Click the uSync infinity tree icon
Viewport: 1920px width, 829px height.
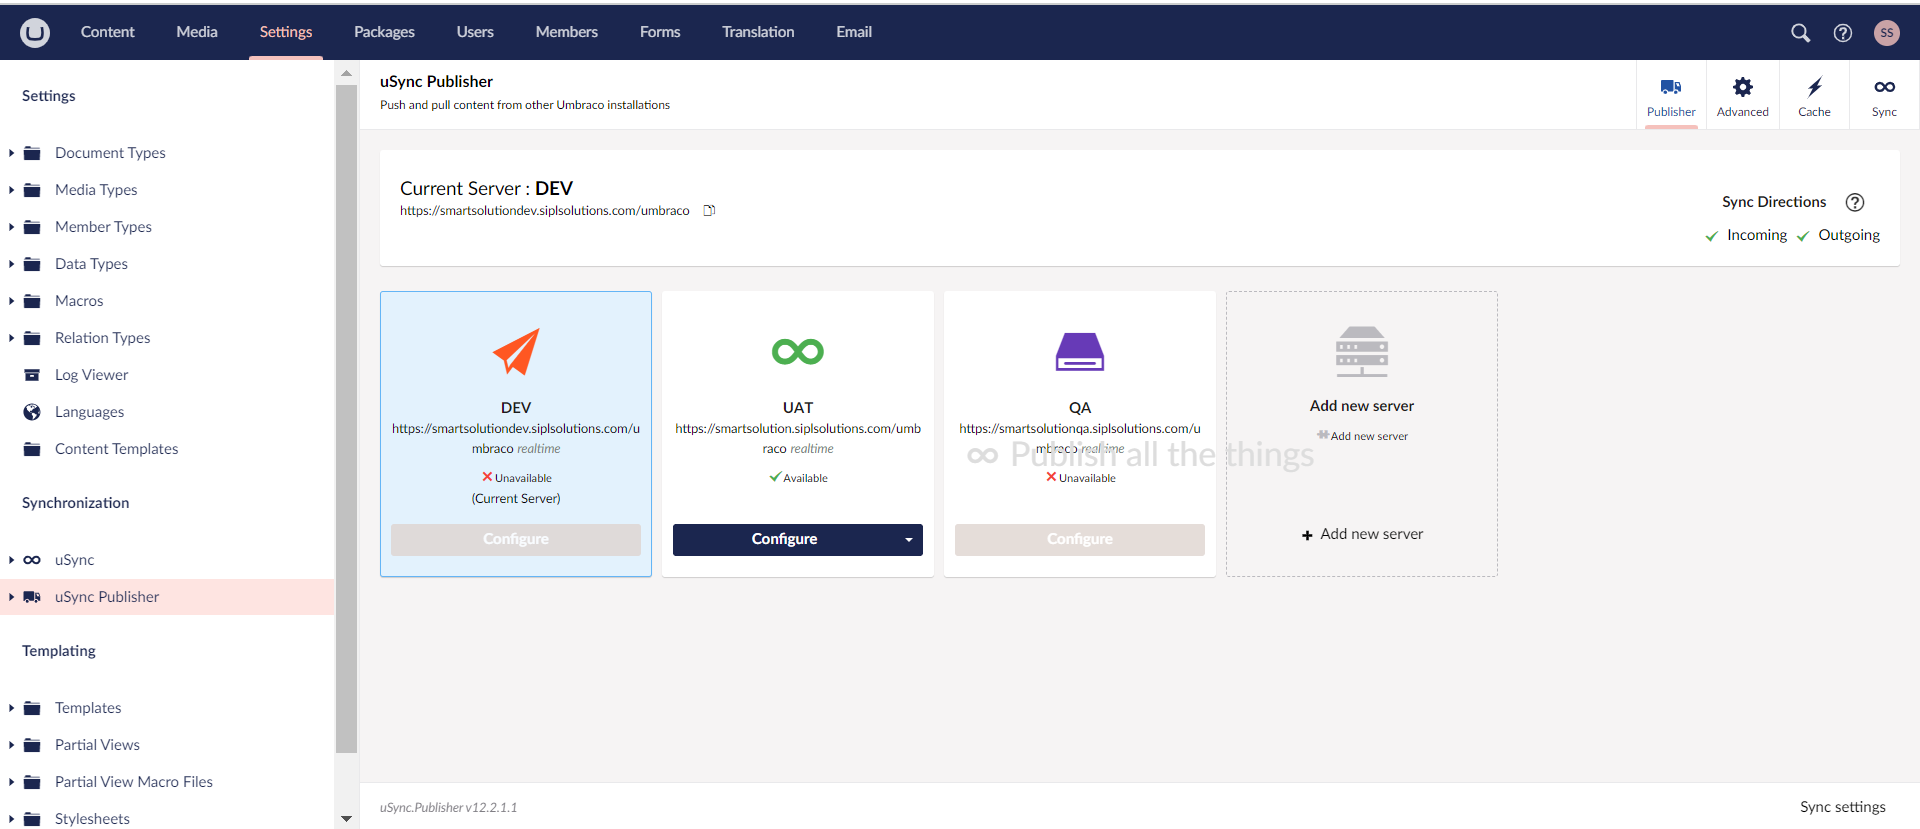[x=32, y=560]
